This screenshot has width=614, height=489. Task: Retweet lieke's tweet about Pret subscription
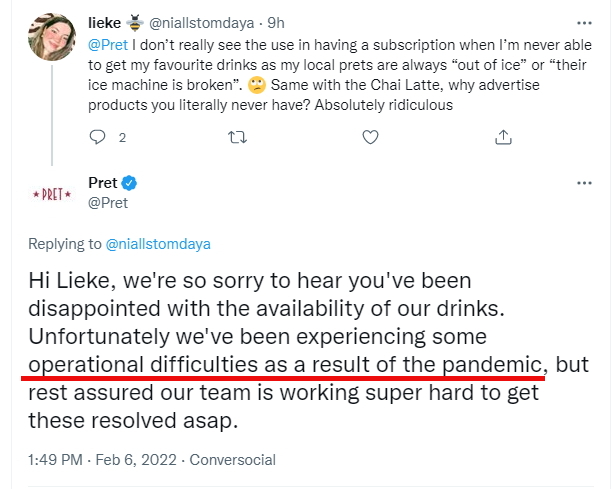pos(238,137)
